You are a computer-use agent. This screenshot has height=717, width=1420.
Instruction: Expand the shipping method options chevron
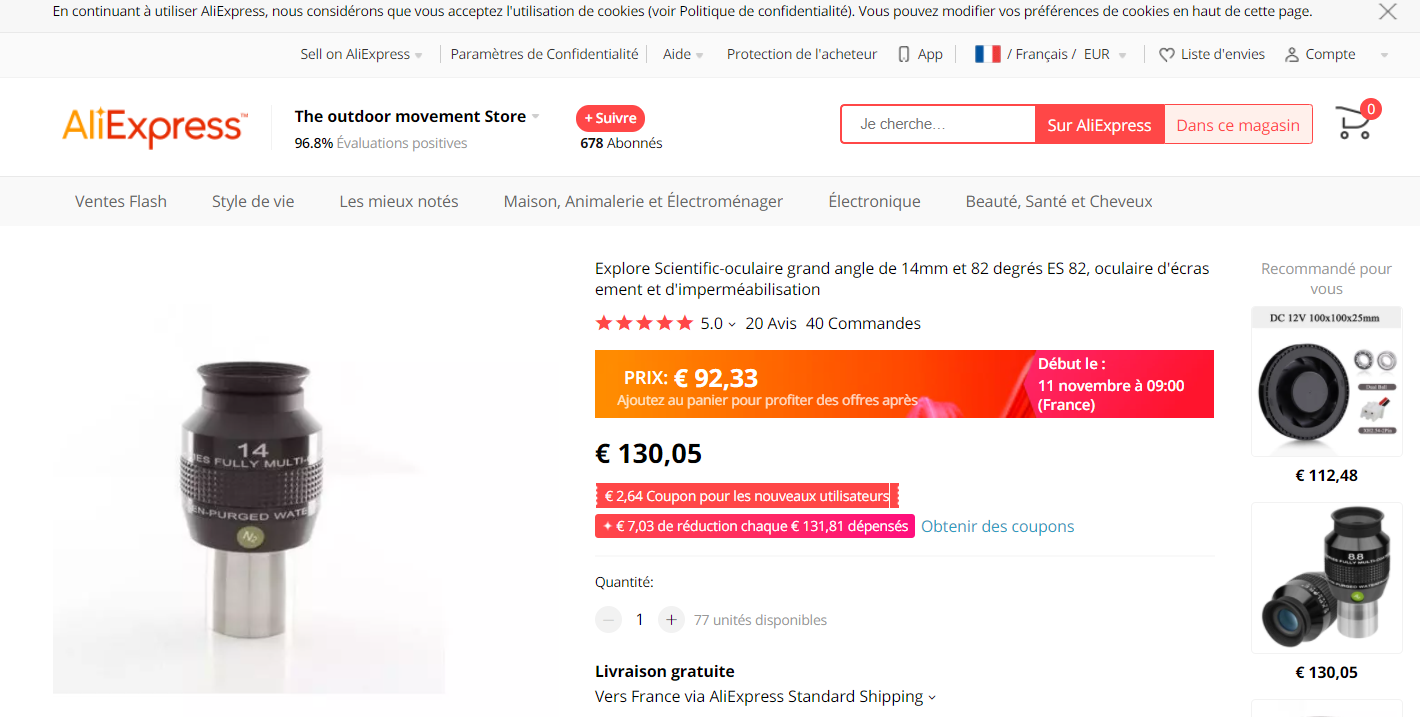[x=932, y=697]
